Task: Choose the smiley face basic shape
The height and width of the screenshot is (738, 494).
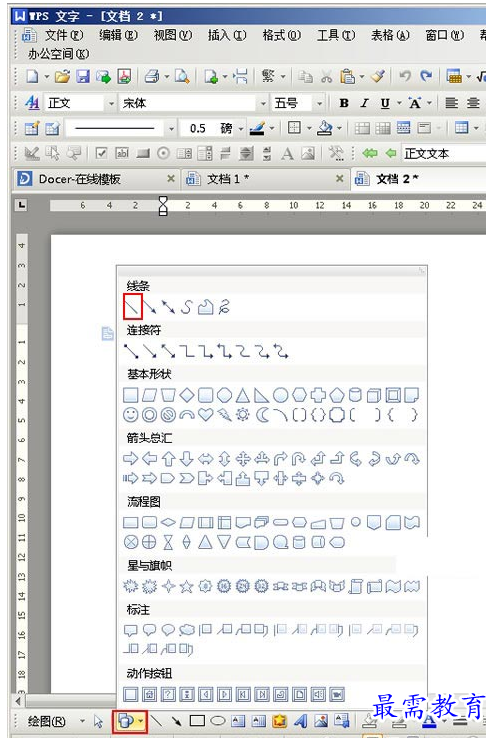Action: (131, 415)
